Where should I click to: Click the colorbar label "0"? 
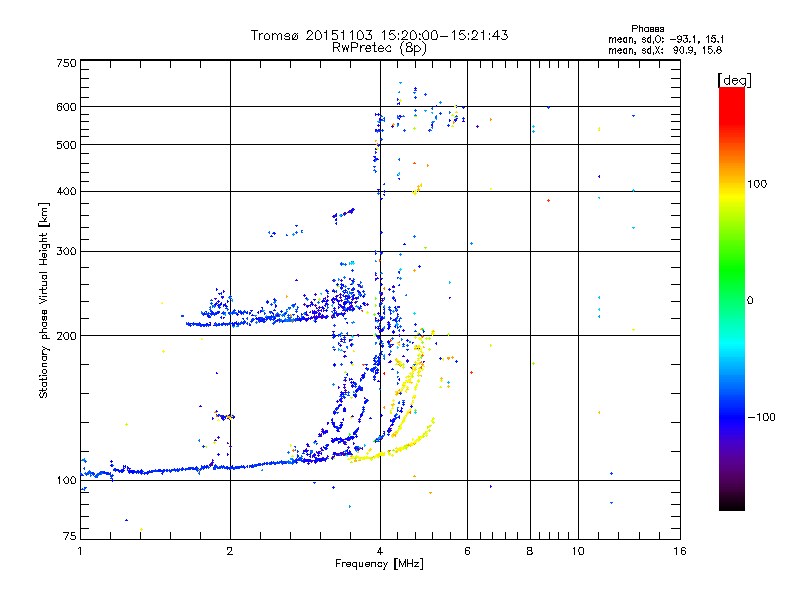[x=750, y=301]
